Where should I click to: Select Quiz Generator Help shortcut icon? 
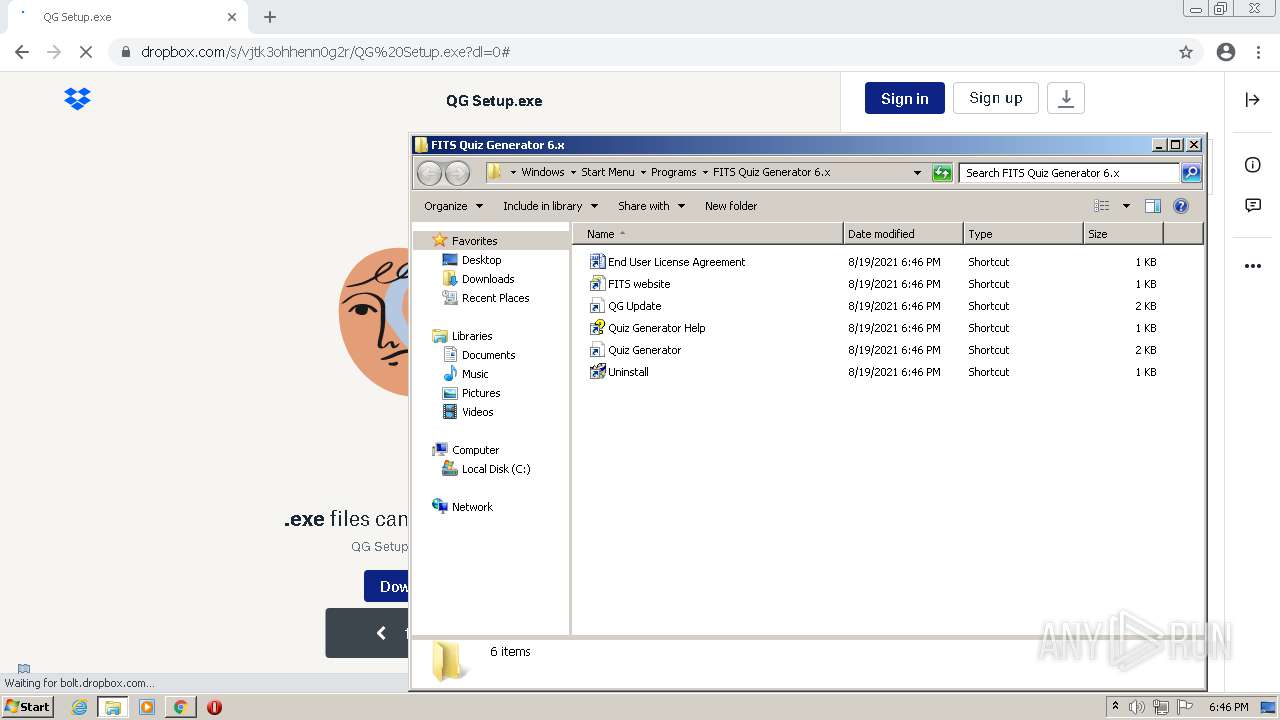click(x=597, y=328)
